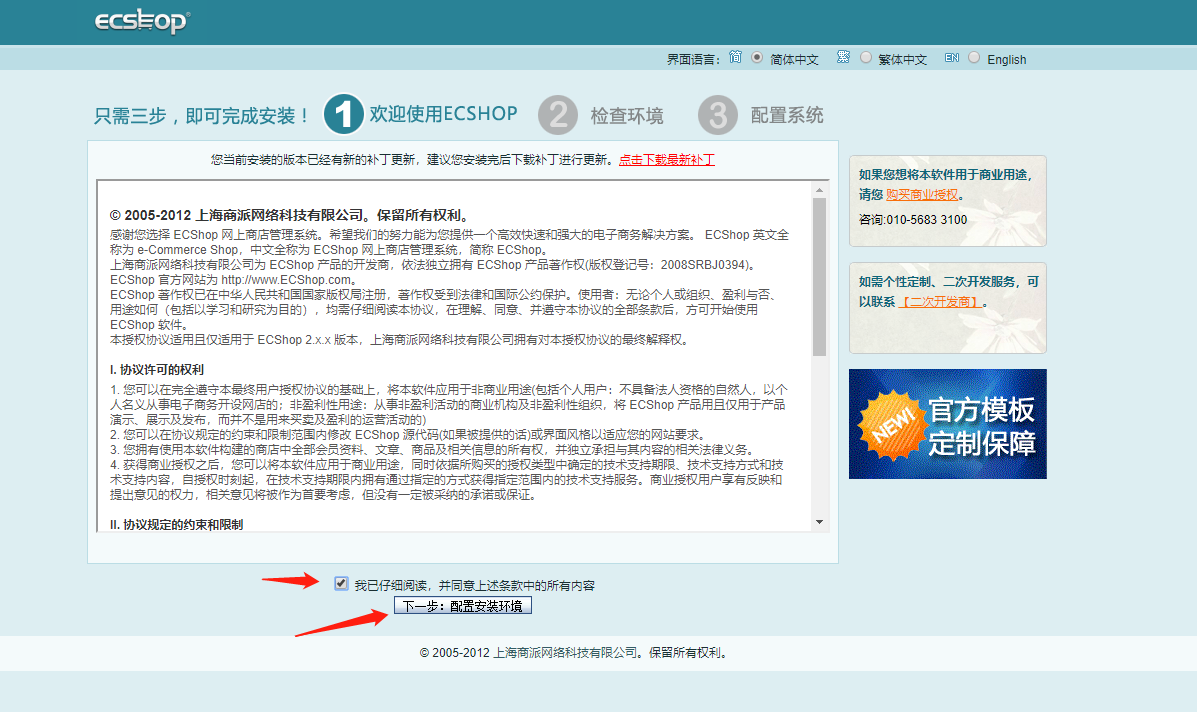Select 繁體中文 radio button
Image resolution: width=1197 pixels, height=712 pixels.
click(866, 57)
